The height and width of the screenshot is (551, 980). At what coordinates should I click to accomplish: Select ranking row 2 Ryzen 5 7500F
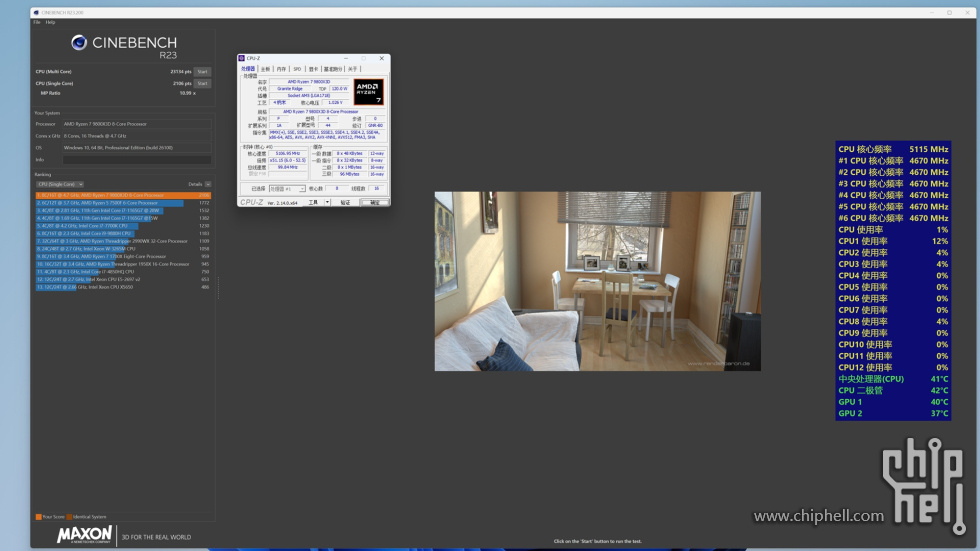(123, 203)
